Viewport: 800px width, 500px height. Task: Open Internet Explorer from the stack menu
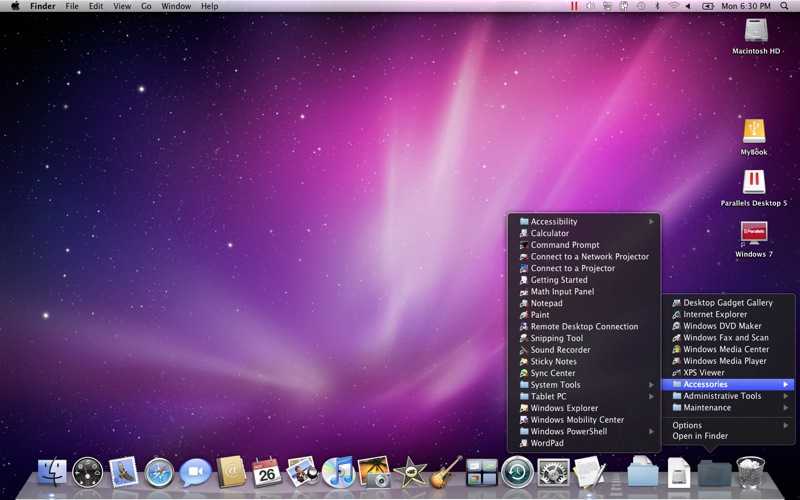pos(728,314)
